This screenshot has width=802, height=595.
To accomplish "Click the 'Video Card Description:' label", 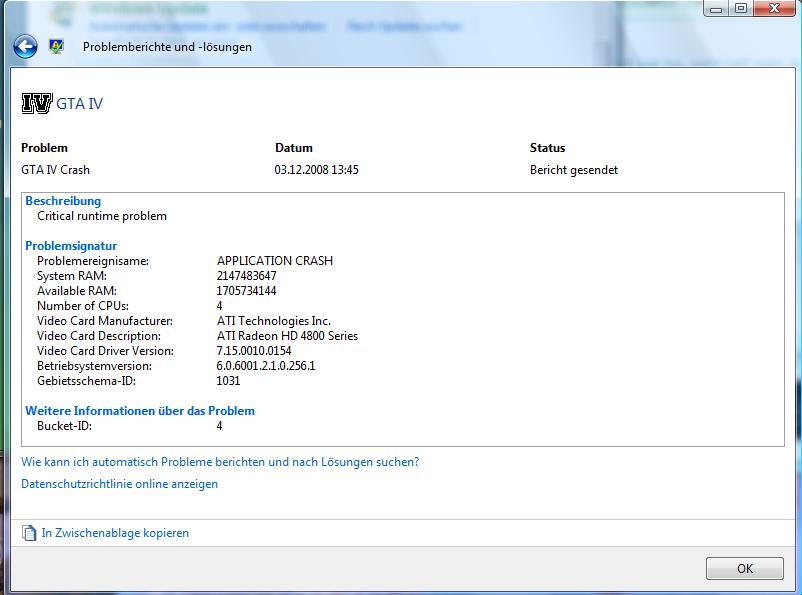I will click(x=99, y=336).
